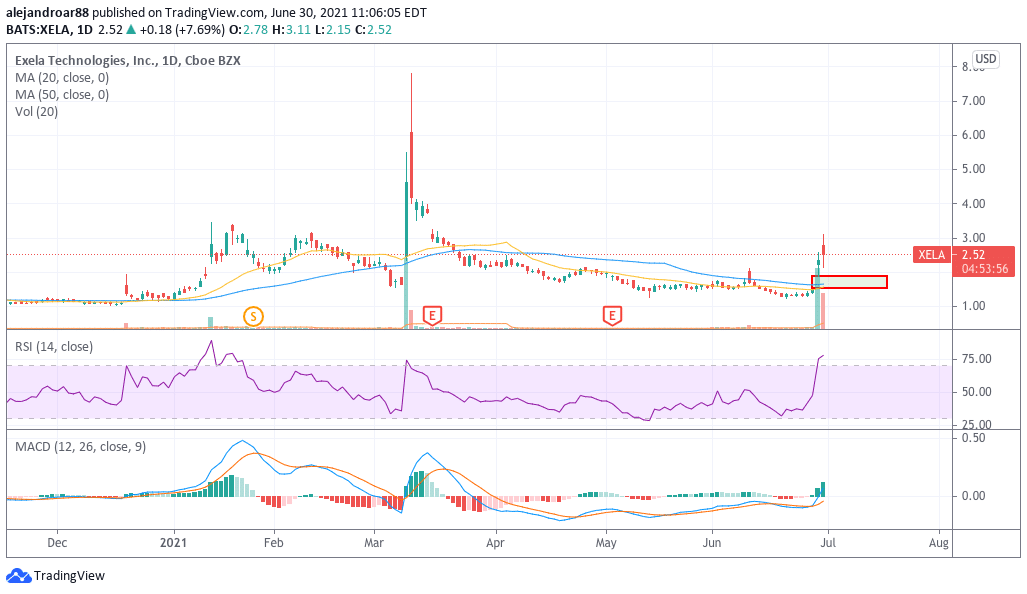The image size is (1027, 594).
Task: Click the 6.00 price scale label
Action: click(x=973, y=135)
